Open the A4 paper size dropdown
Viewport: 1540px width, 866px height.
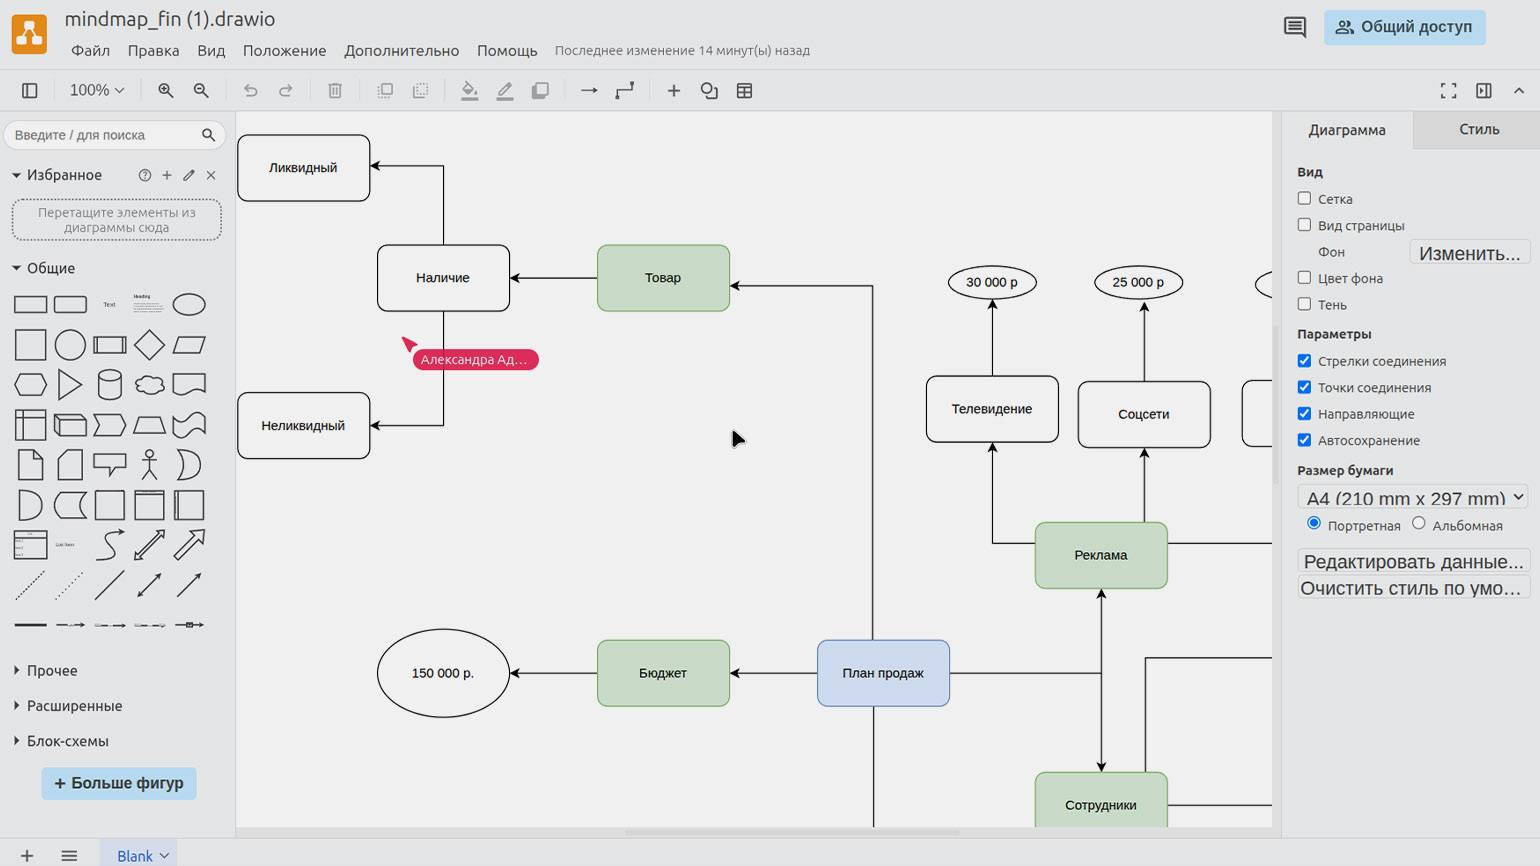point(1412,497)
